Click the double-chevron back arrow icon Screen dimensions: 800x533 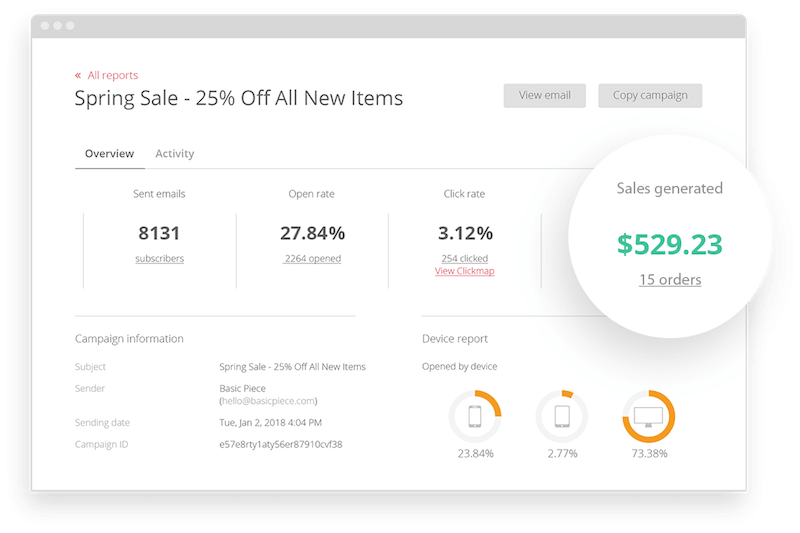pos(78,75)
